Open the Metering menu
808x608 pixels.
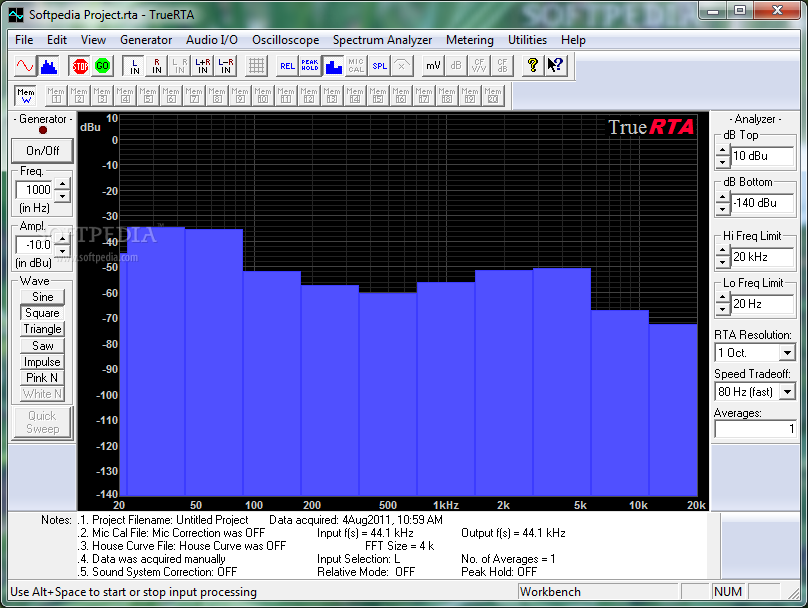tap(469, 40)
